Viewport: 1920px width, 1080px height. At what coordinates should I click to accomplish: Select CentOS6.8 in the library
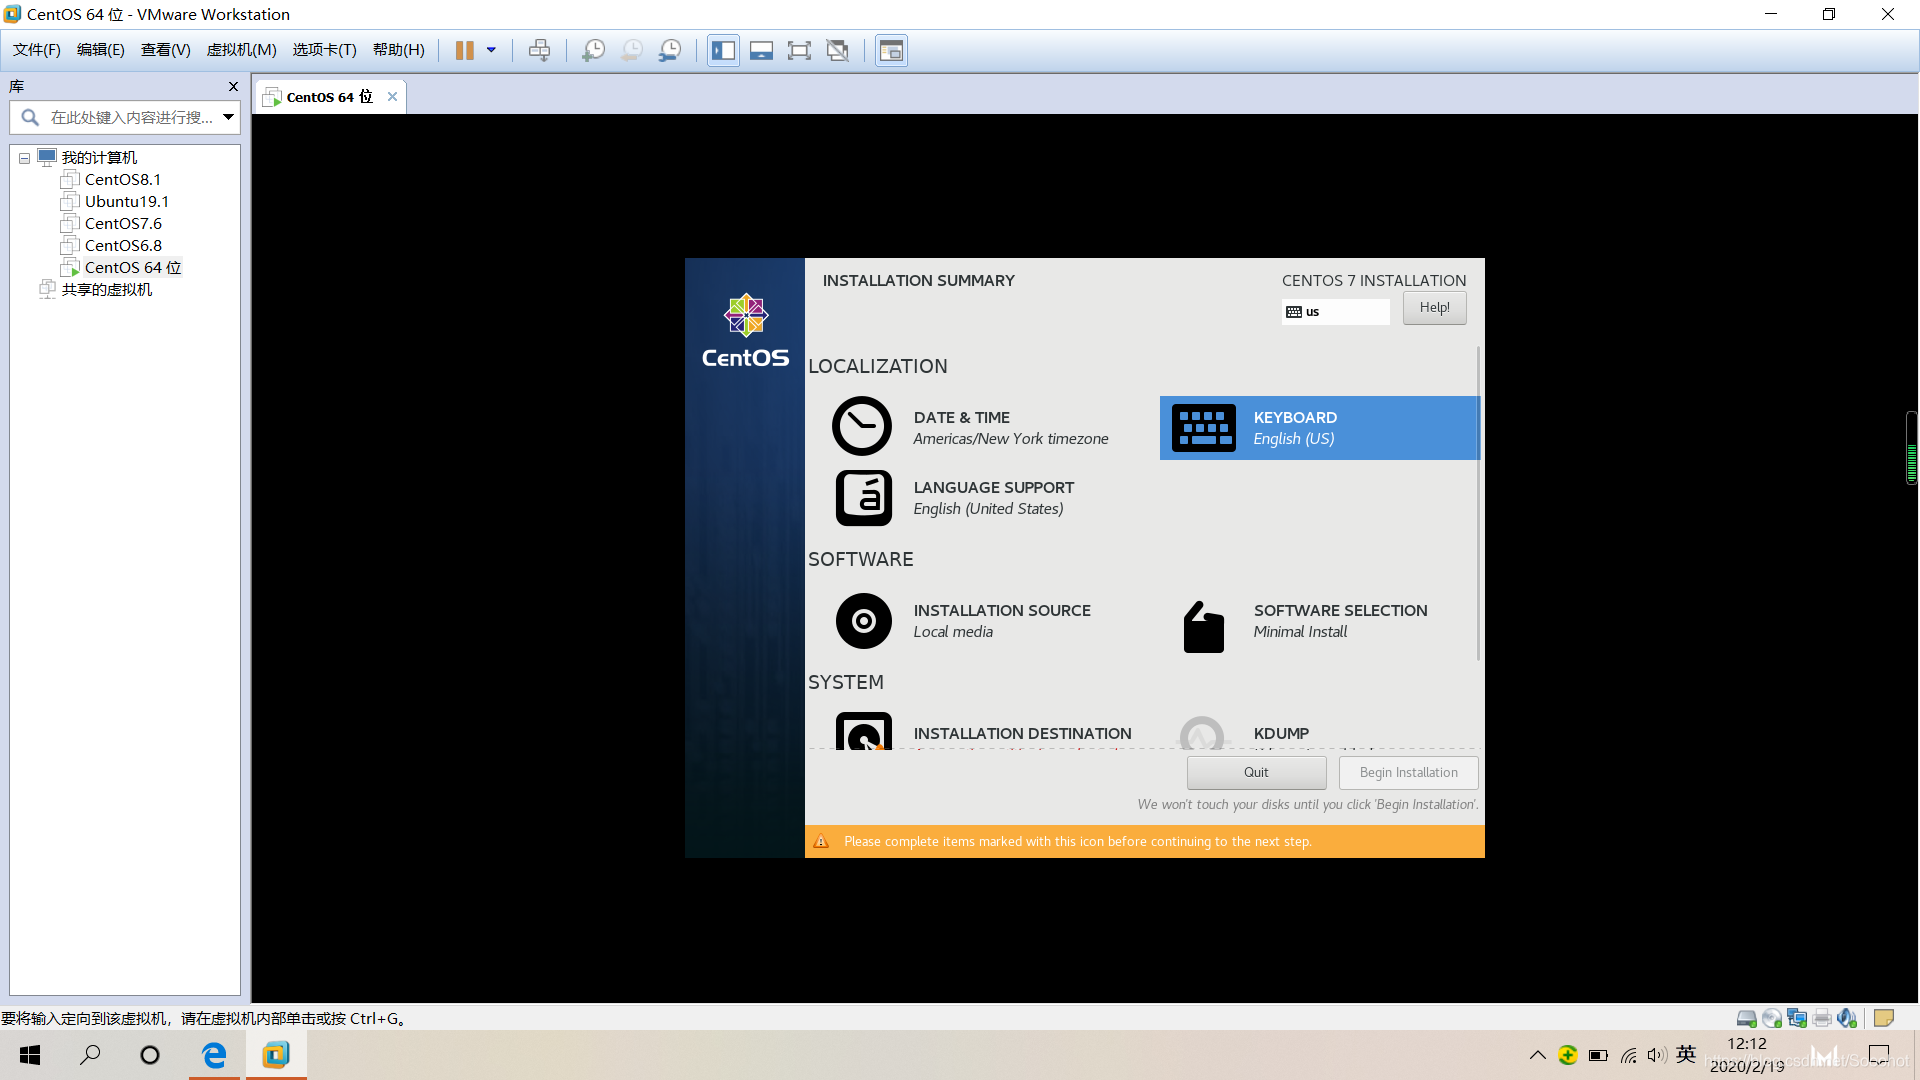tap(122, 246)
